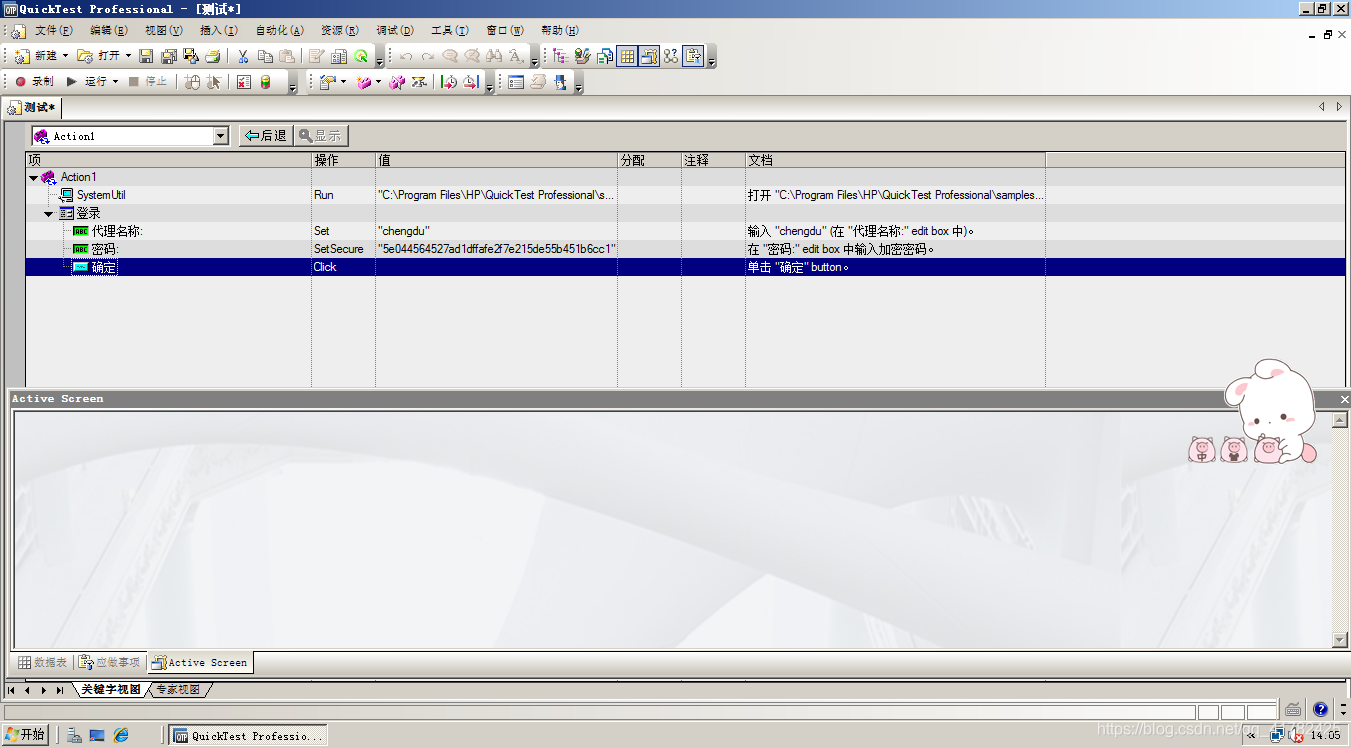Viewport: 1351px width, 748px height.
Task: Click the "chengdu" value cell
Action: pyautogui.click(x=496, y=231)
